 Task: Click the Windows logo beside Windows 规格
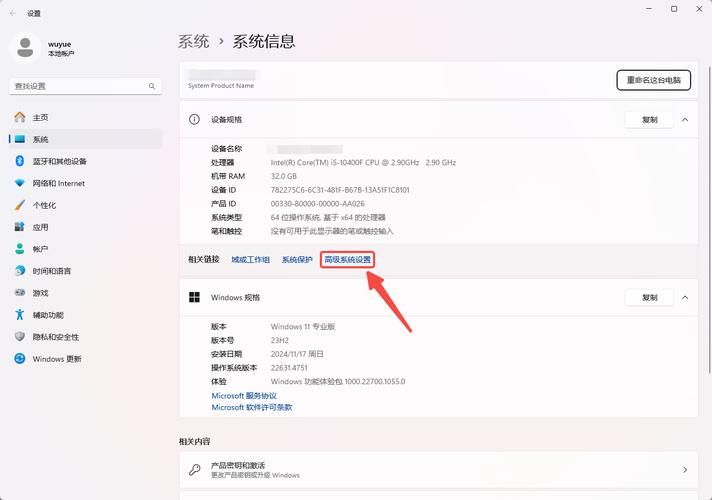pyautogui.click(x=194, y=297)
